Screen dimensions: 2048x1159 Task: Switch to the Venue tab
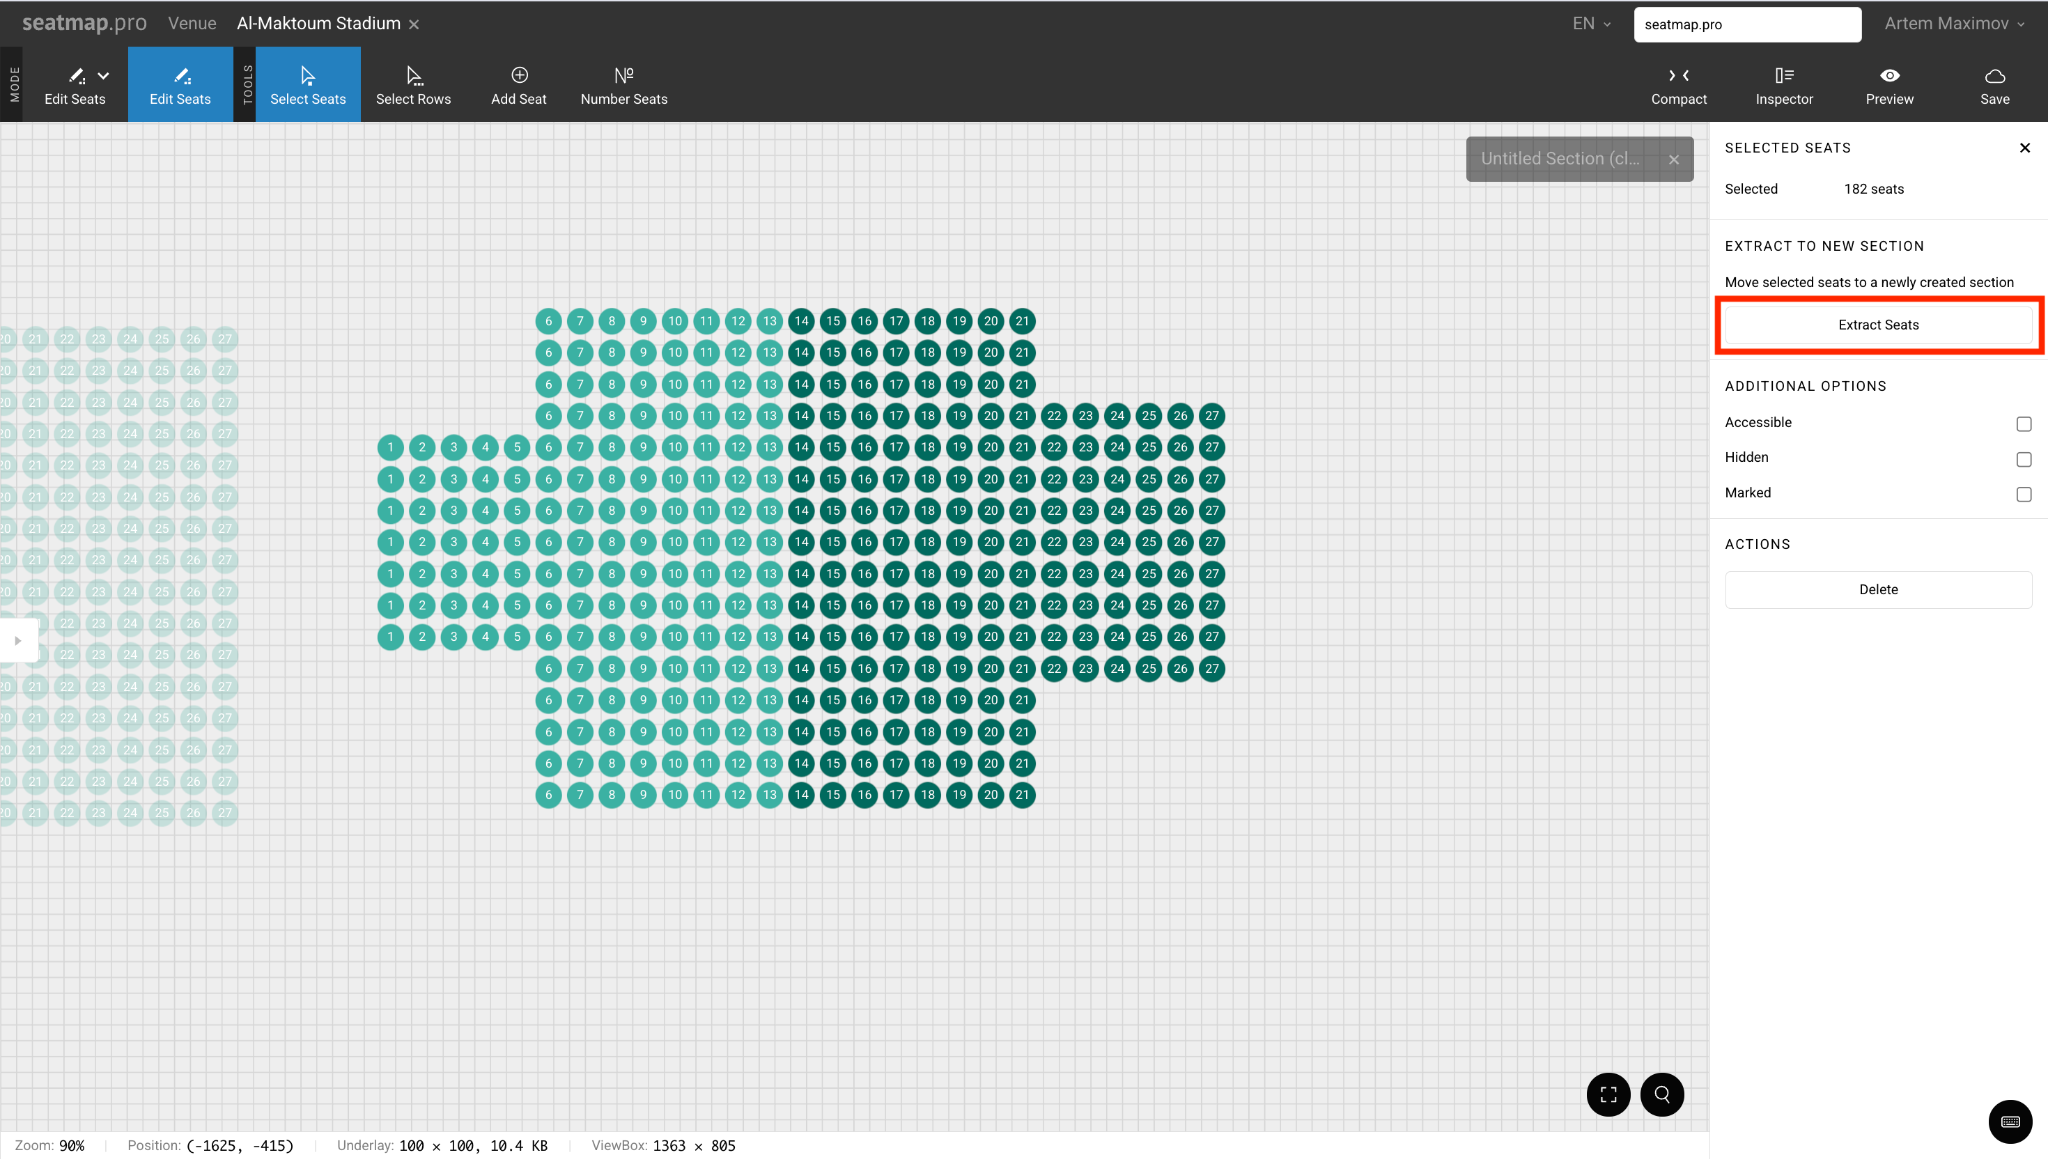click(x=192, y=24)
